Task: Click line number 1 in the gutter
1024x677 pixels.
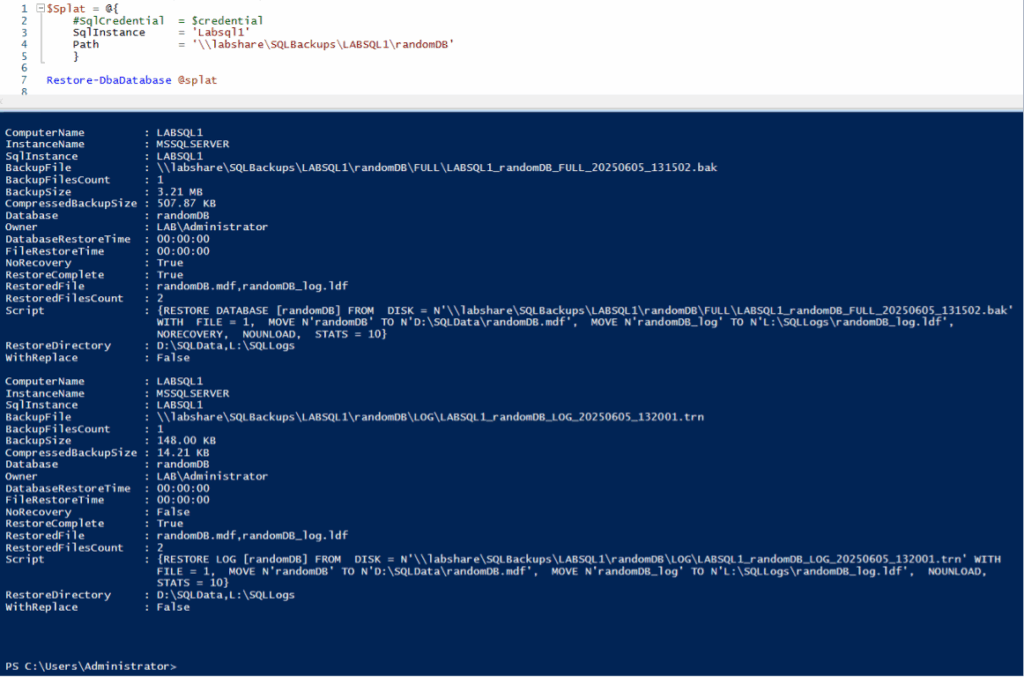Action: [23, 8]
